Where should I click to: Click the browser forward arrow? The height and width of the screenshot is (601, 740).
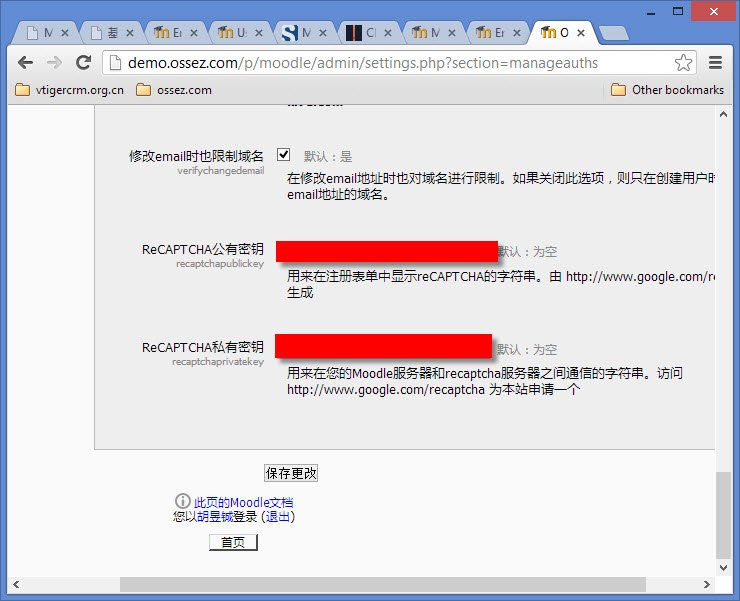tap(54, 62)
